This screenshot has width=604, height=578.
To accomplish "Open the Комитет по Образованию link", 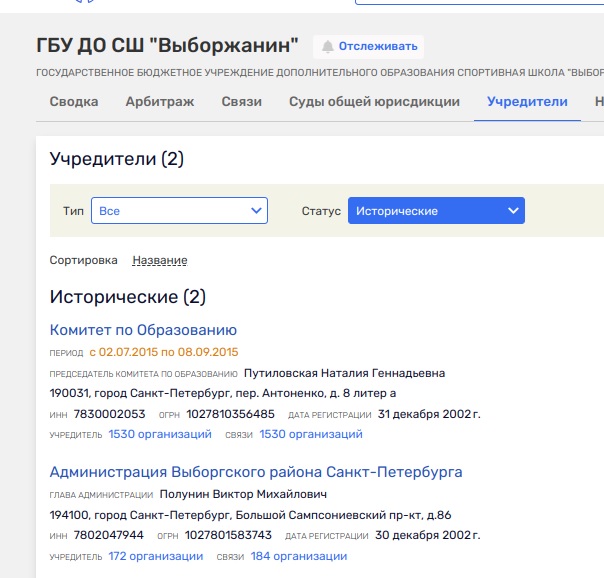I will click(x=143, y=330).
